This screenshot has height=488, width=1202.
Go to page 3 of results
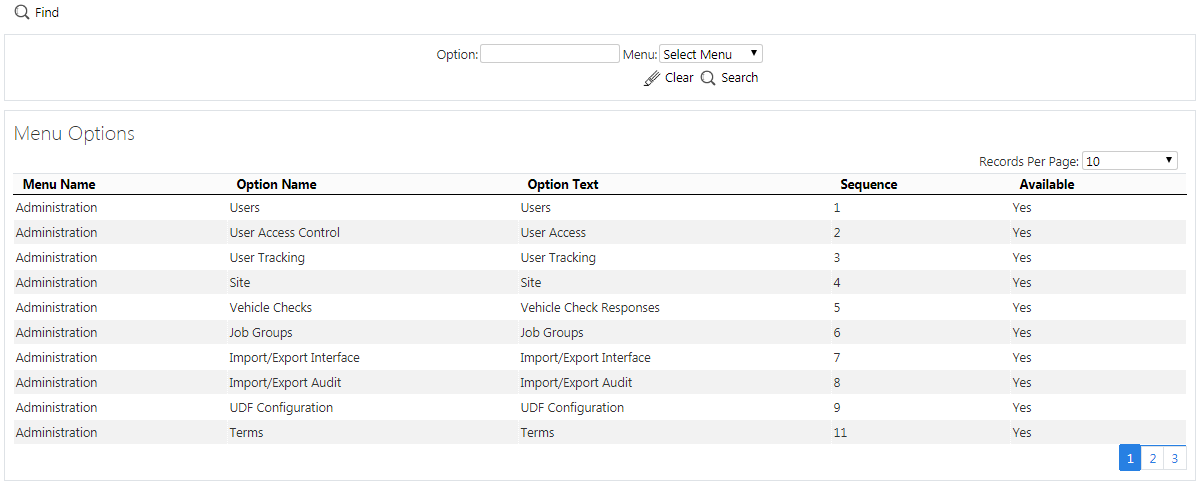coord(1175,458)
